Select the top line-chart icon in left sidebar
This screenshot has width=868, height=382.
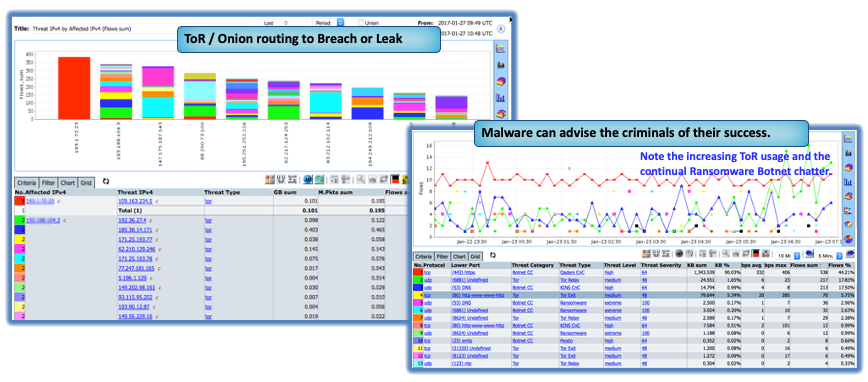click(x=501, y=48)
